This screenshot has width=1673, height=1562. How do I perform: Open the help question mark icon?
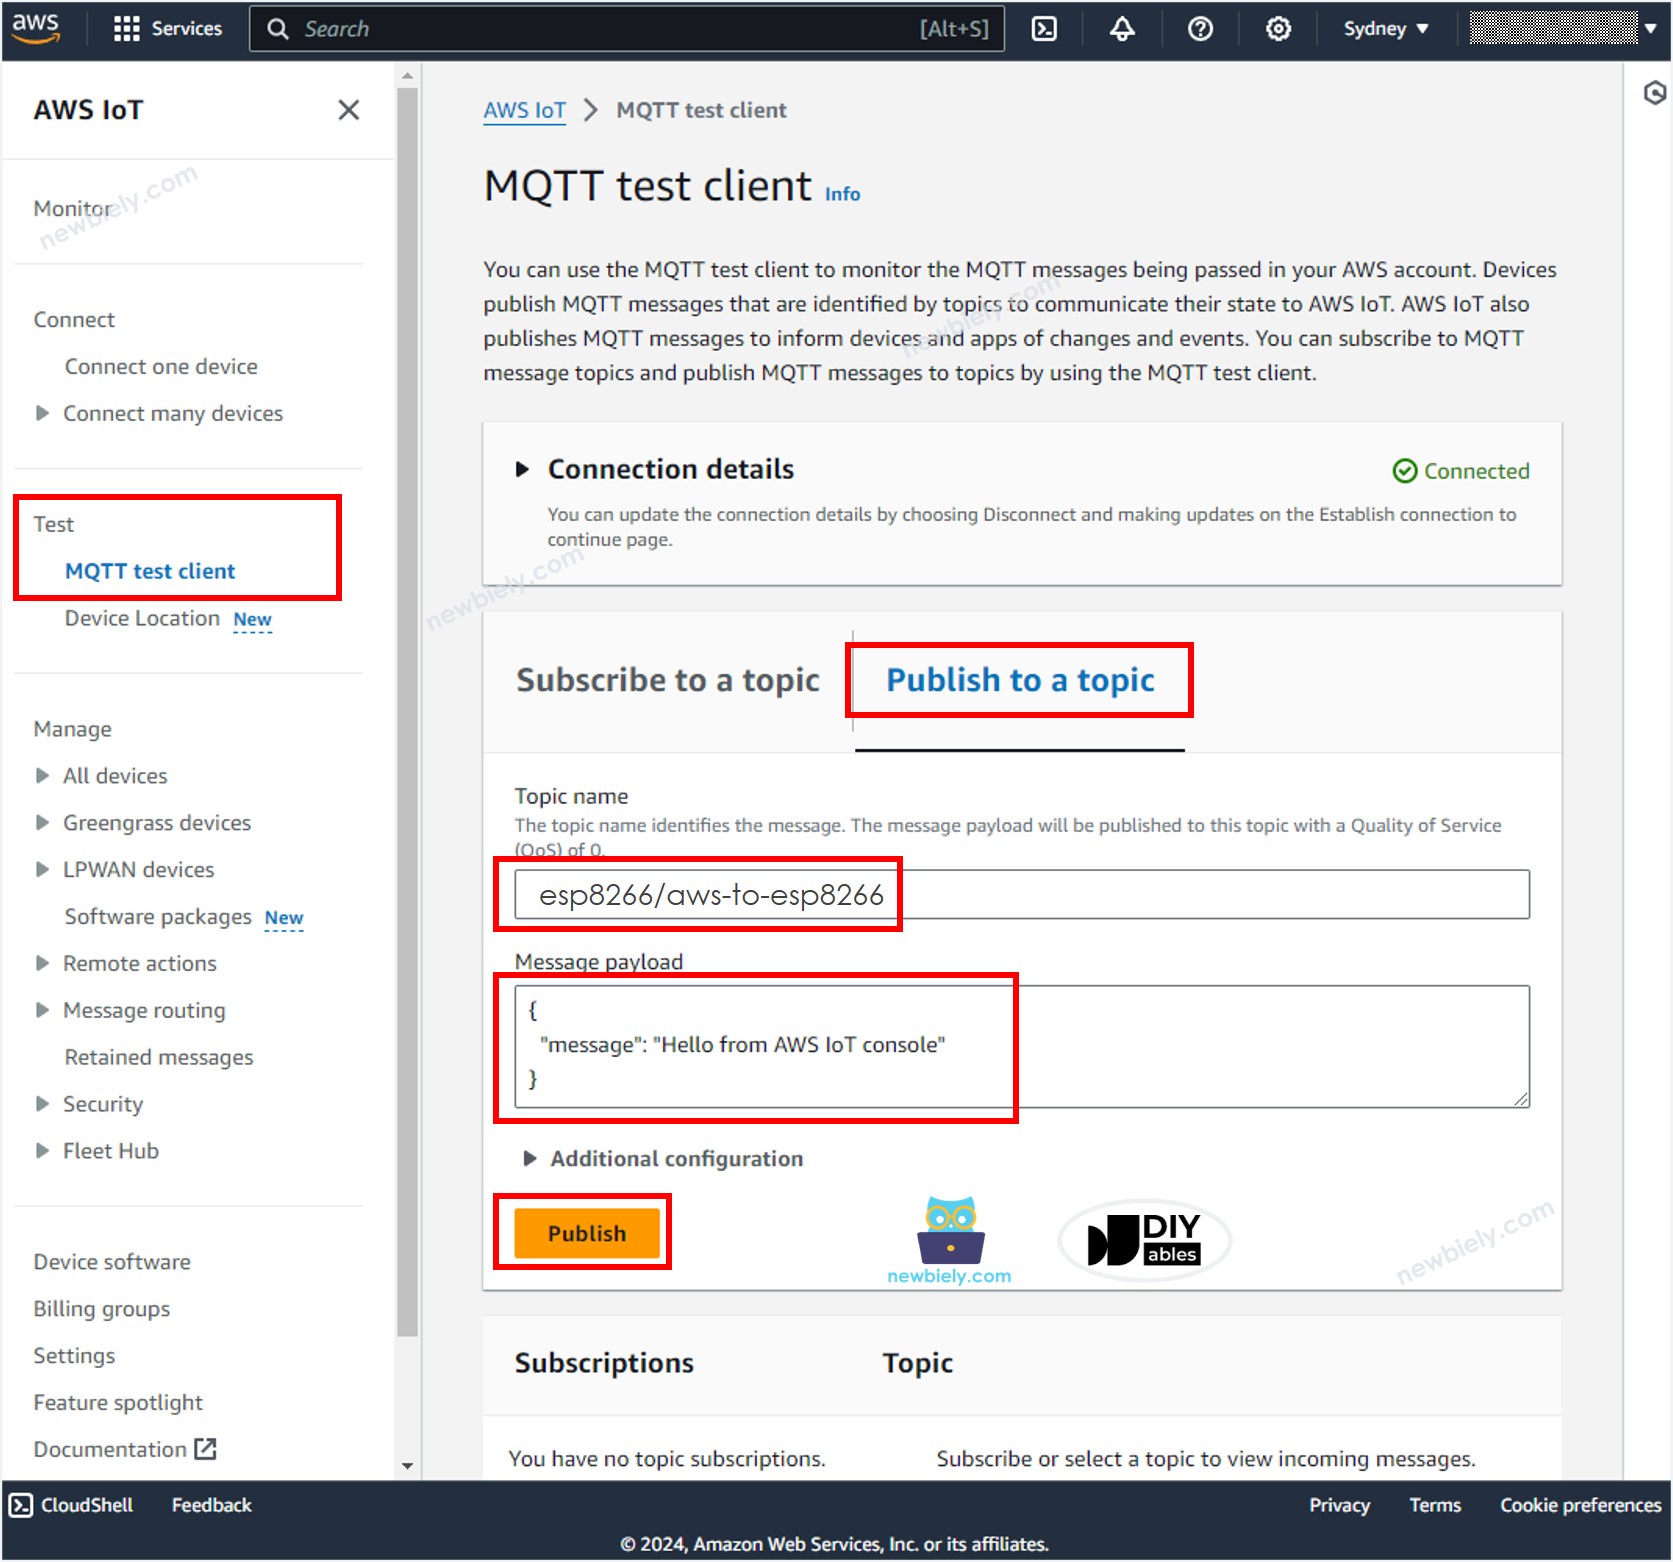click(x=1199, y=28)
